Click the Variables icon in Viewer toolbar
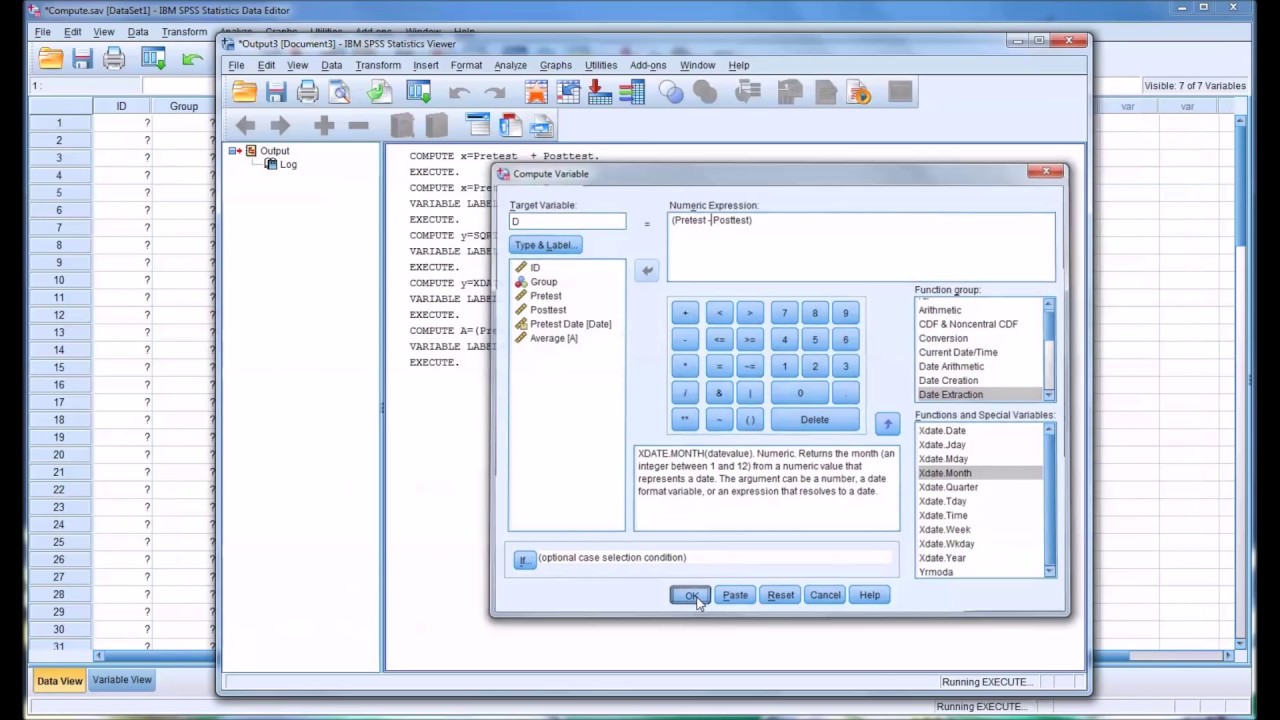This screenshot has height=720, width=1280. (632, 93)
